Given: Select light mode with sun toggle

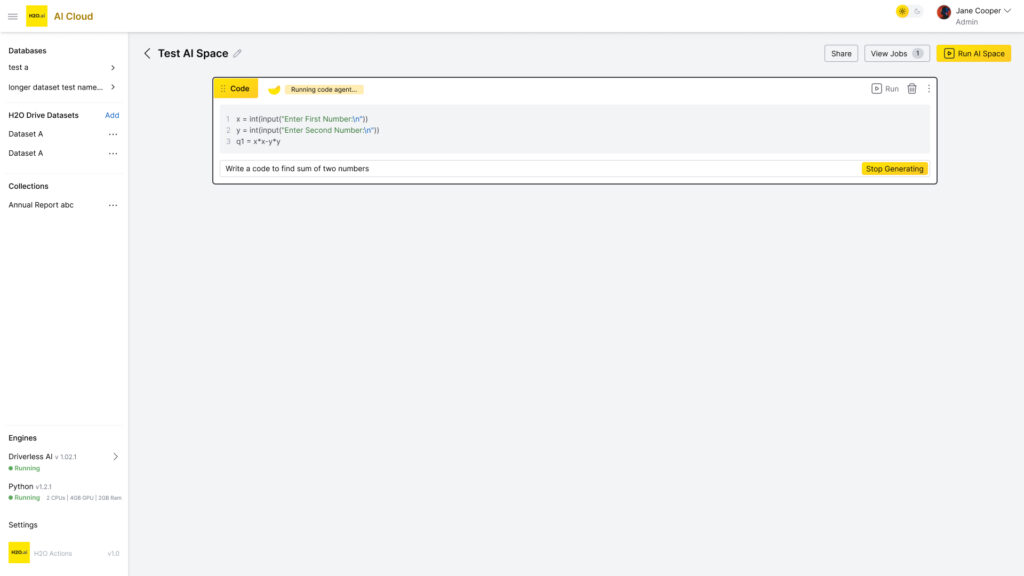Looking at the screenshot, I should pyautogui.click(x=902, y=12).
